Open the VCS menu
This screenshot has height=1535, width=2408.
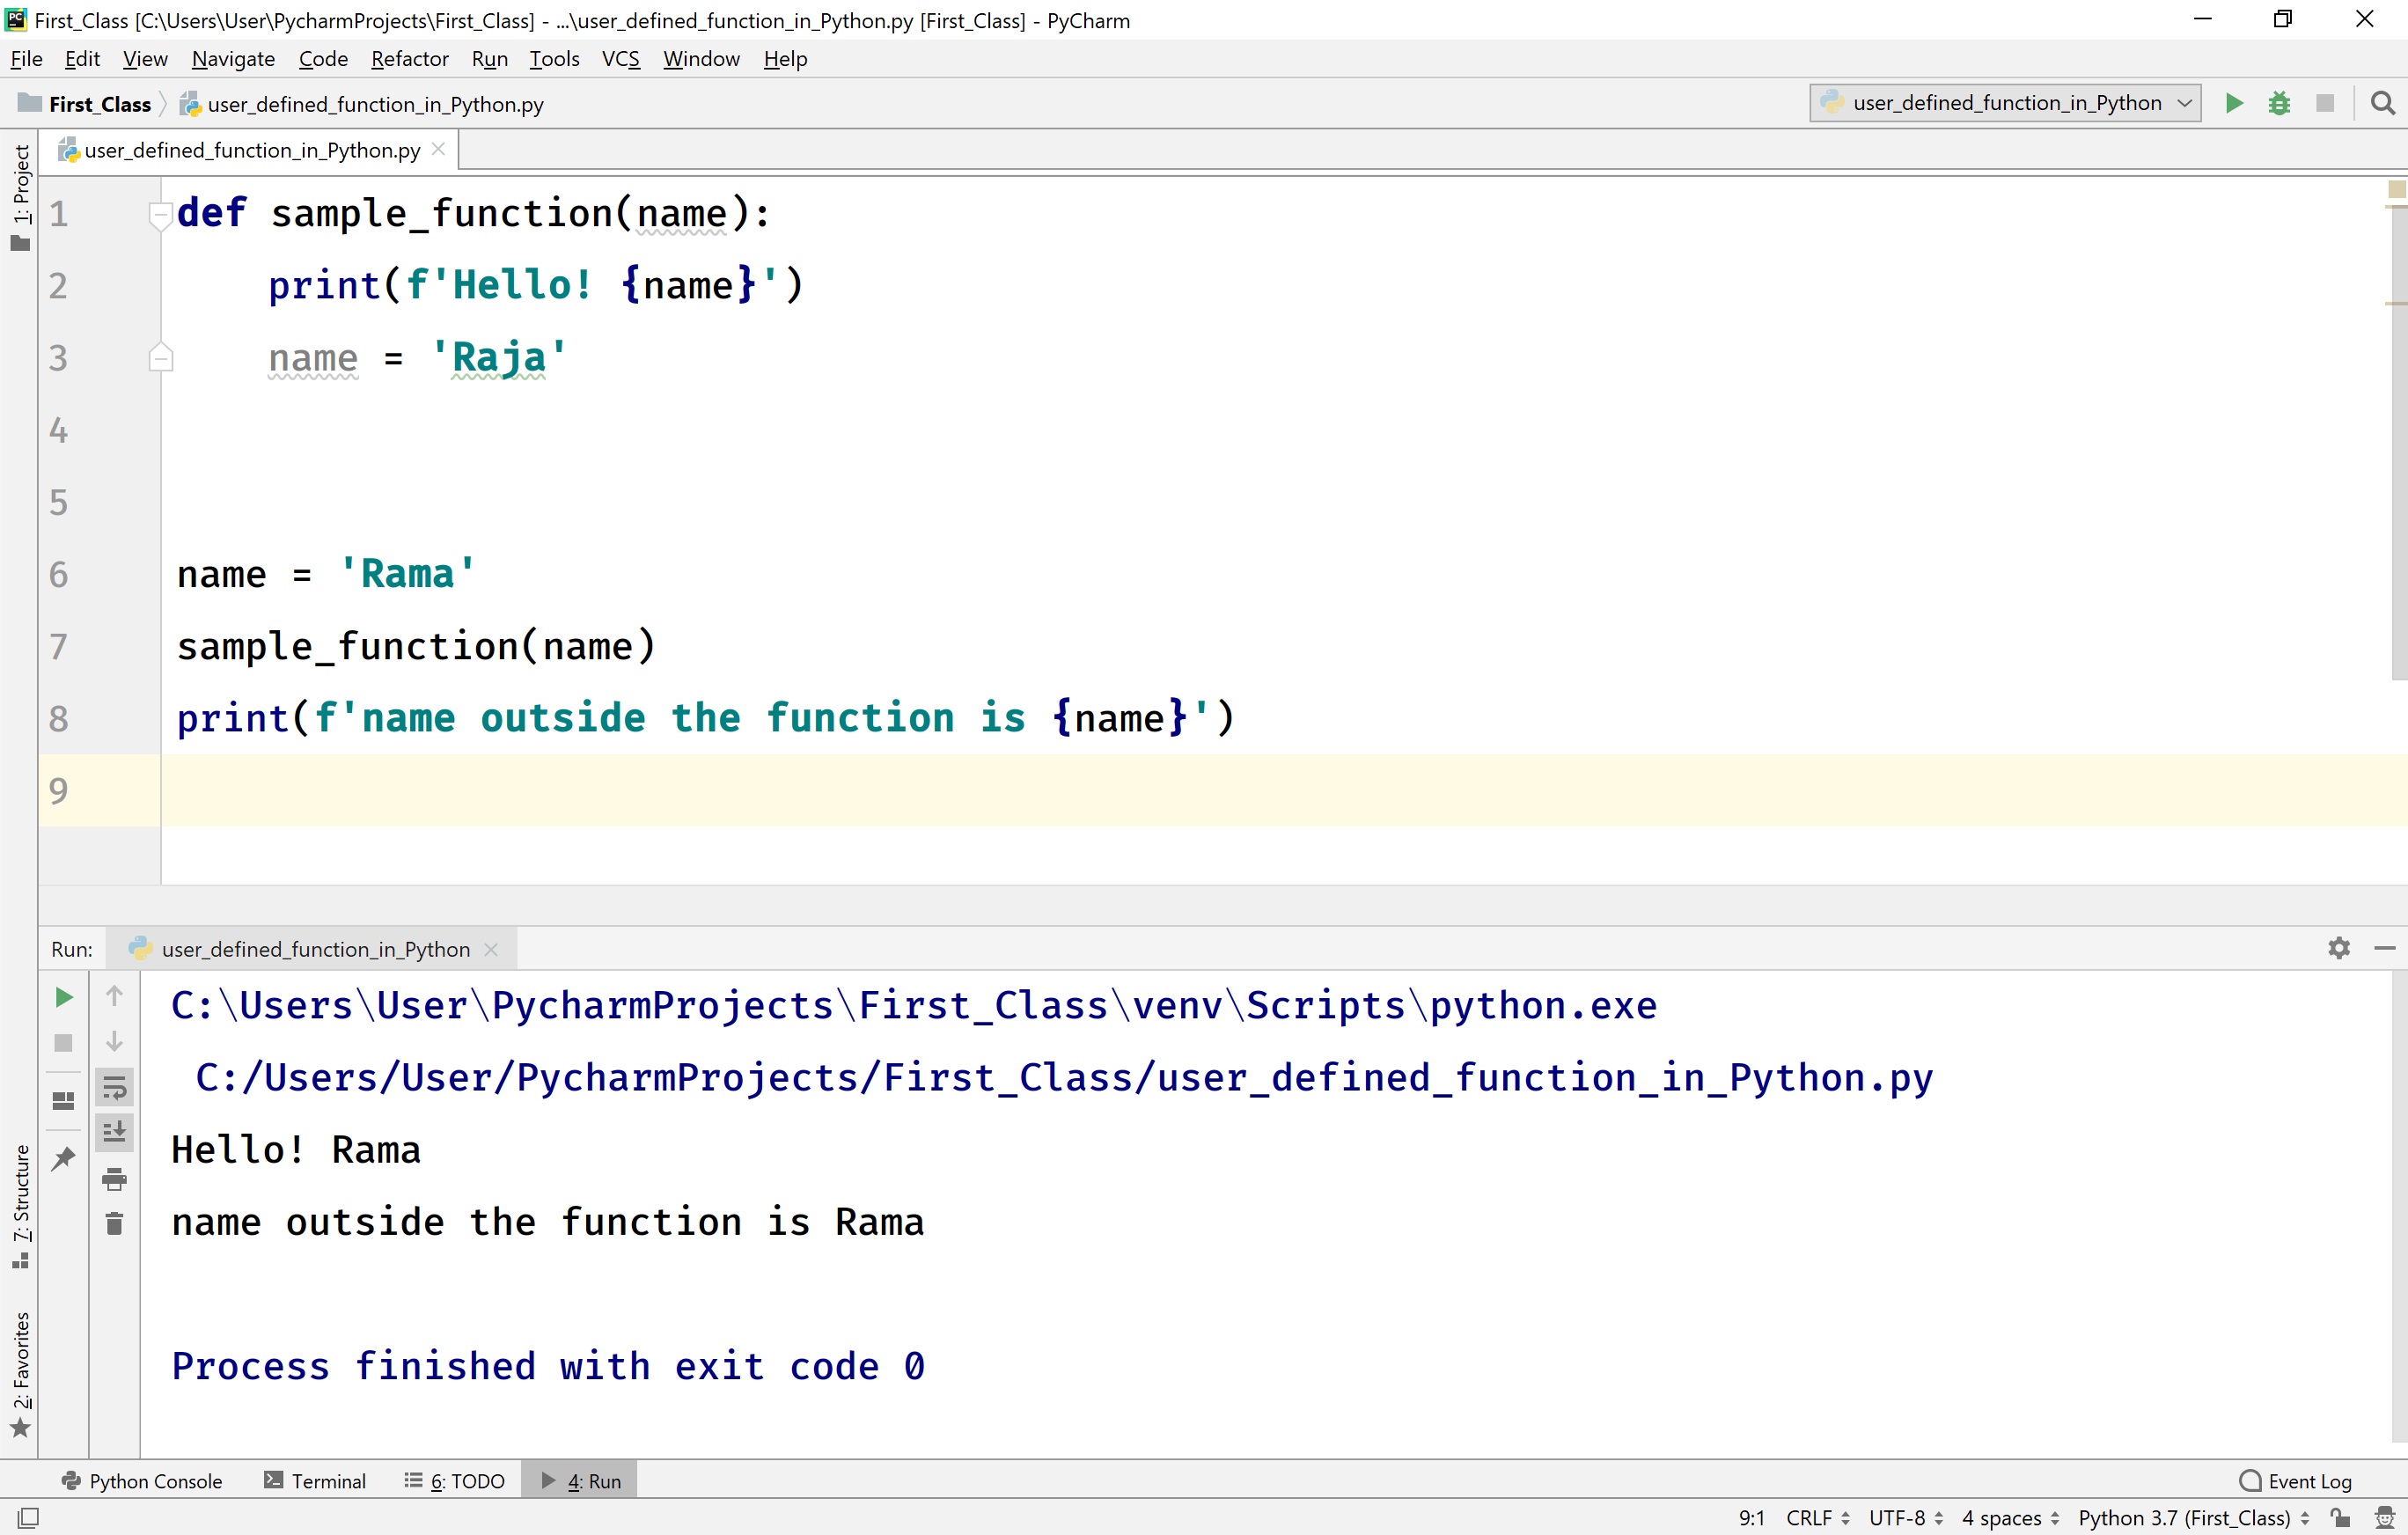[x=620, y=59]
